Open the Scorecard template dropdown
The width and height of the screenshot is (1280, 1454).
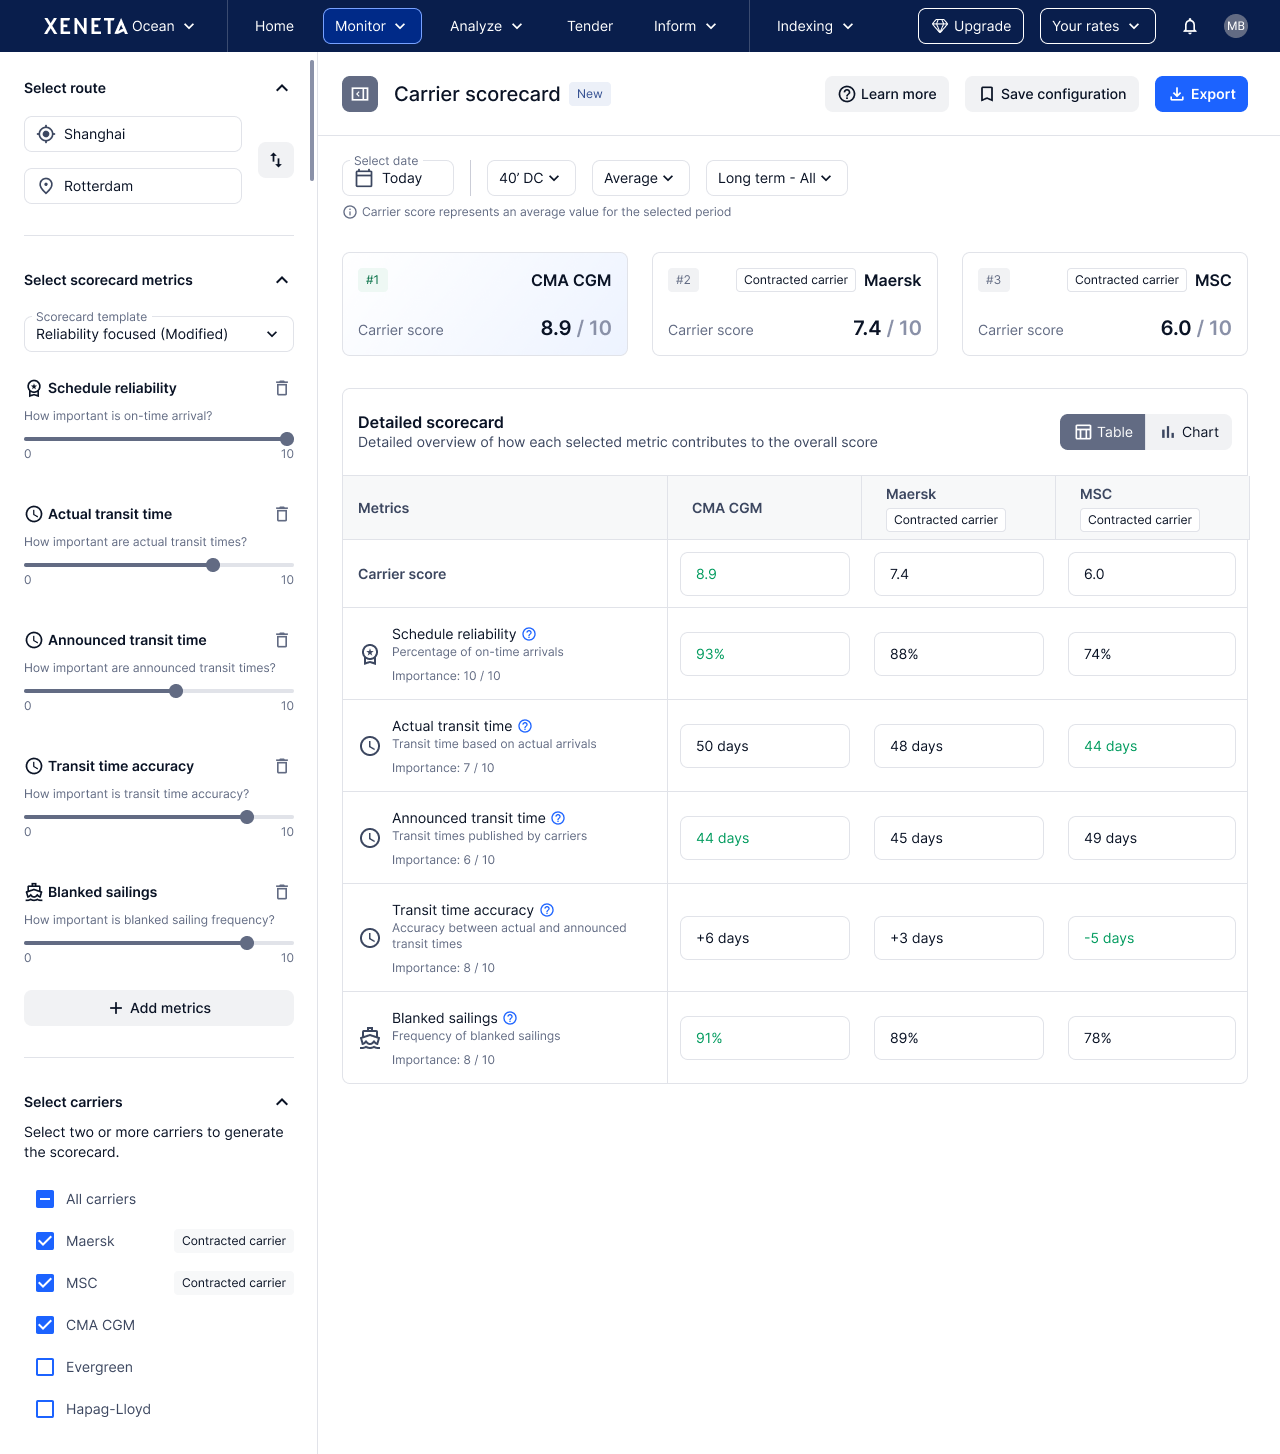coord(158,334)
